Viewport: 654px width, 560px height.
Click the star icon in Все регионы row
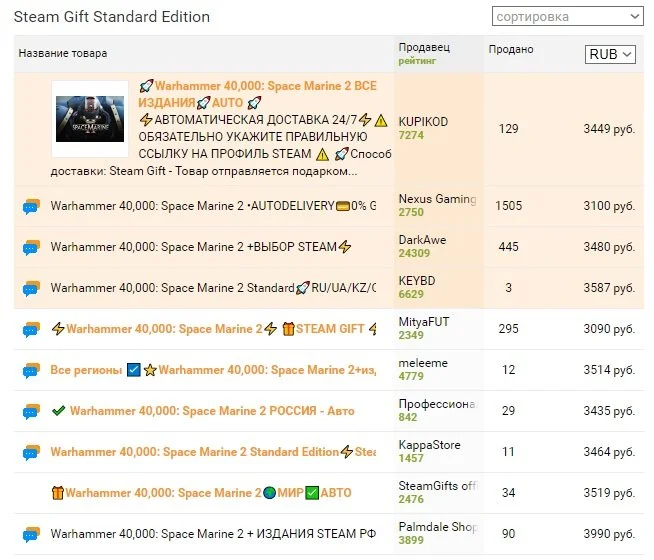click(x=150, y=370)
